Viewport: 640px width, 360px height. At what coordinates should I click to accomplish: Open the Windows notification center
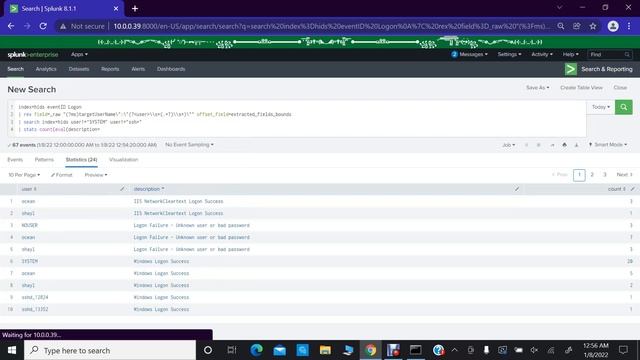point(623,350)
